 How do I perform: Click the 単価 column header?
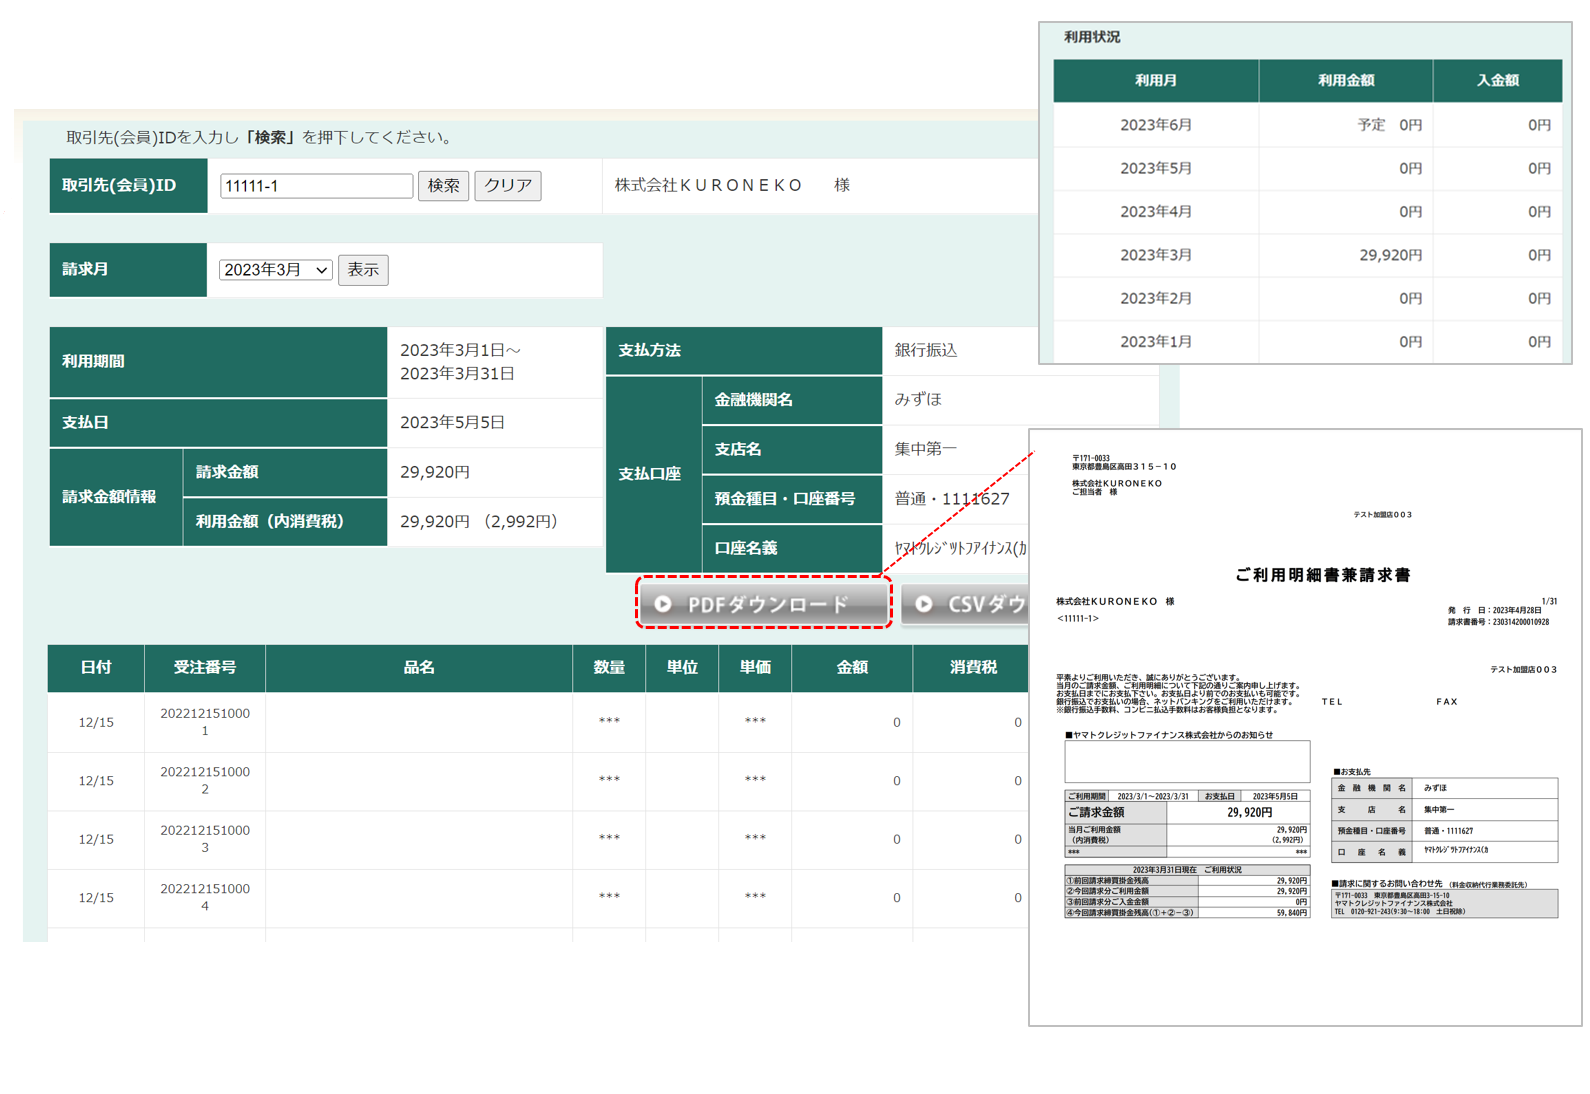click(x=755, y=668)
